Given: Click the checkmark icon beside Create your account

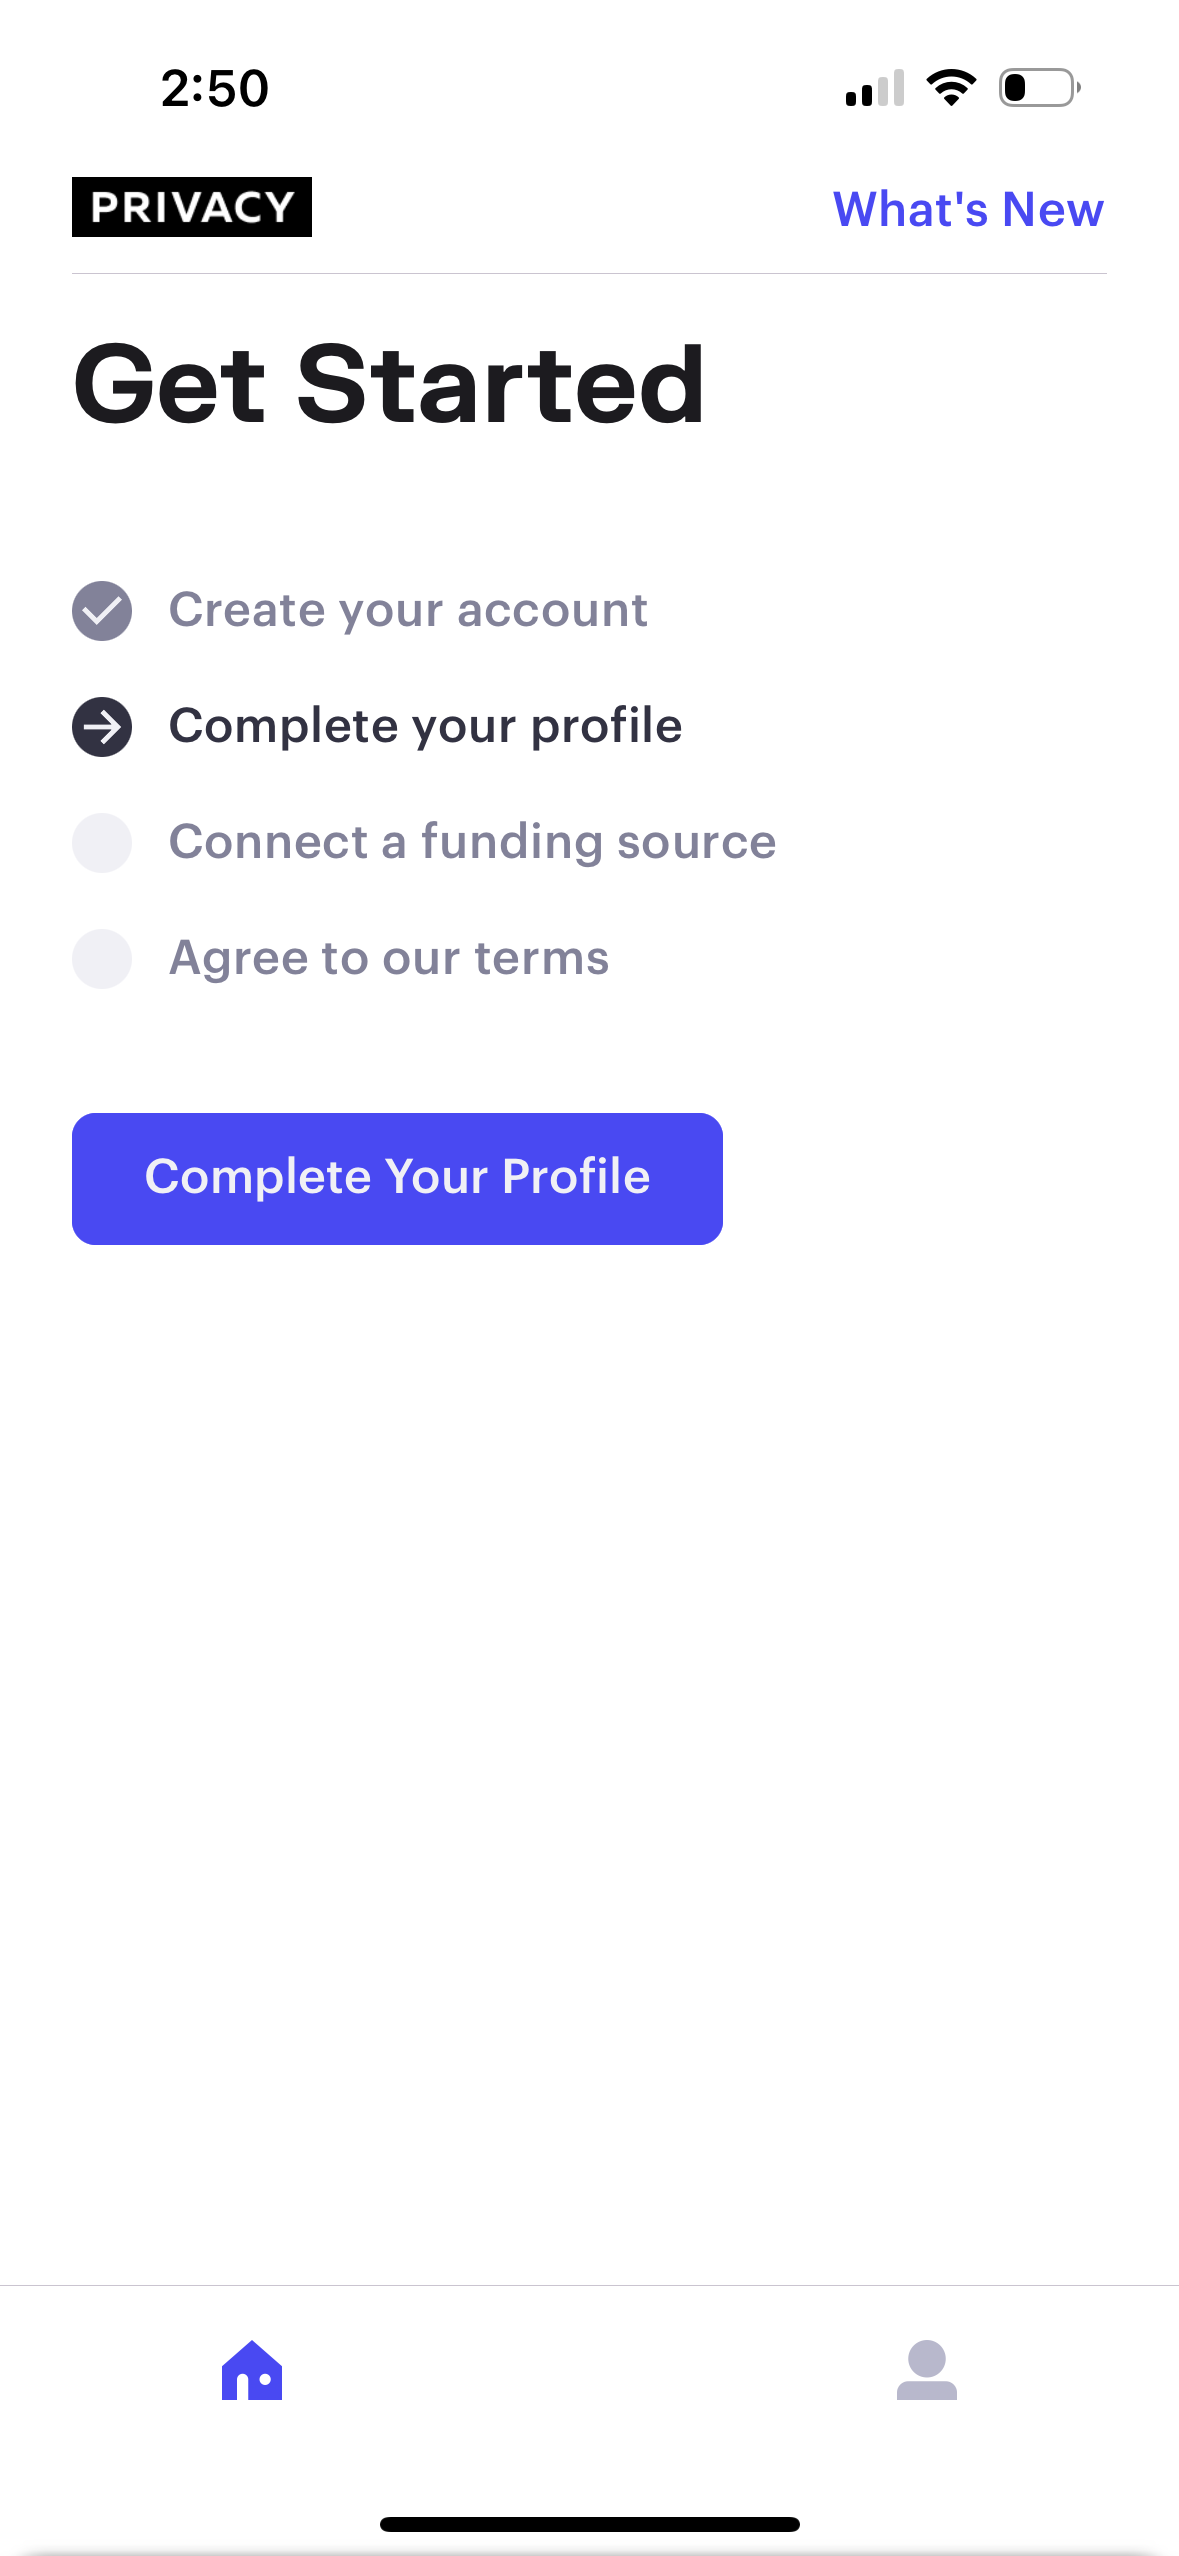Looking at the screenshot, I should 102,610.
